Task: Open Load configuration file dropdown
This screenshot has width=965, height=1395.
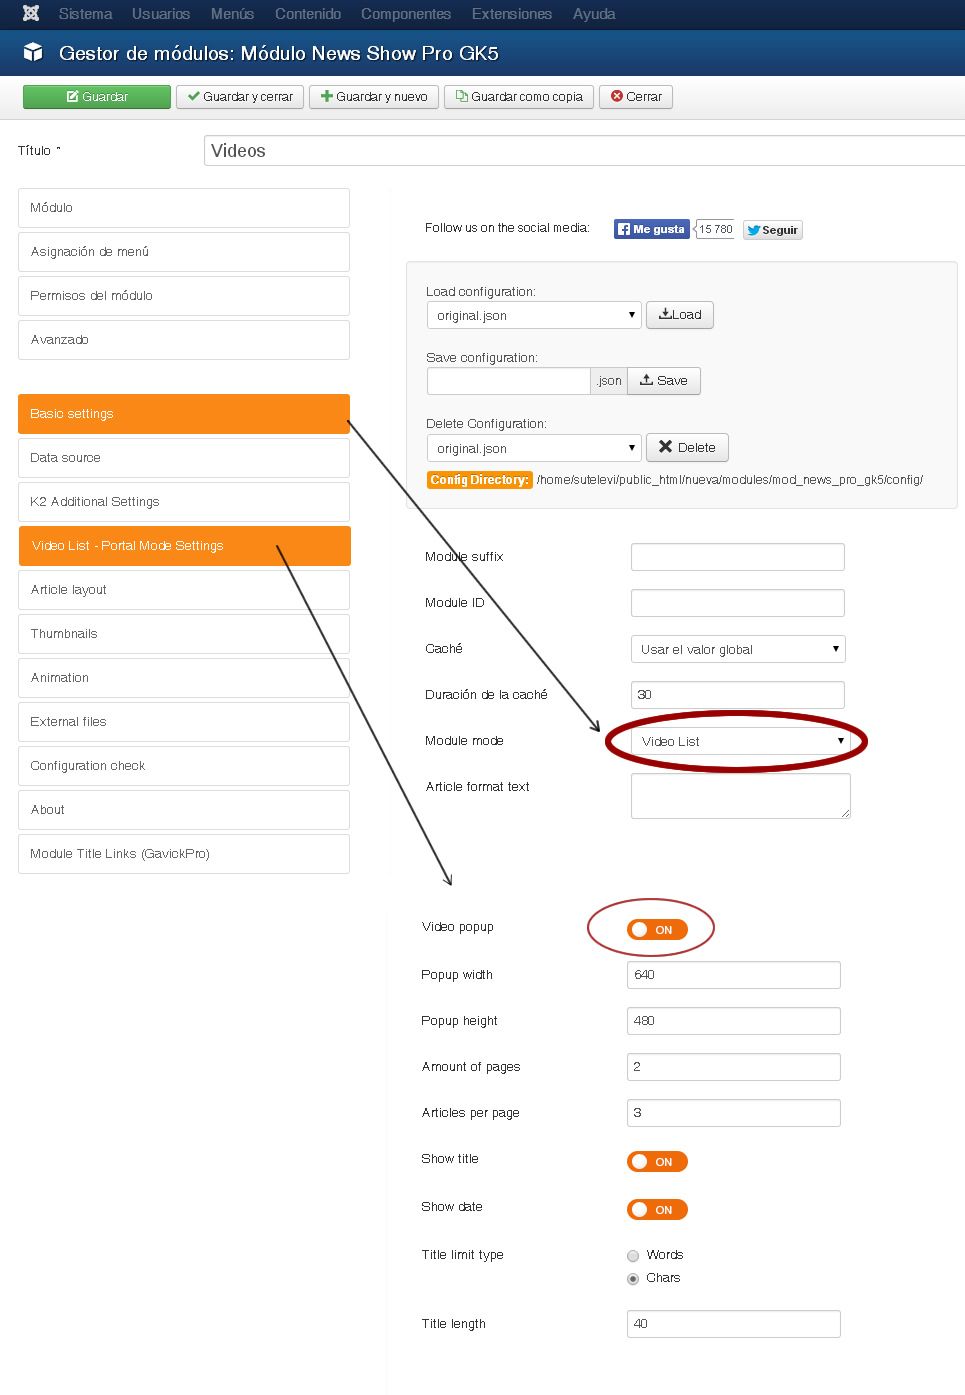Action: pos(533,315)
